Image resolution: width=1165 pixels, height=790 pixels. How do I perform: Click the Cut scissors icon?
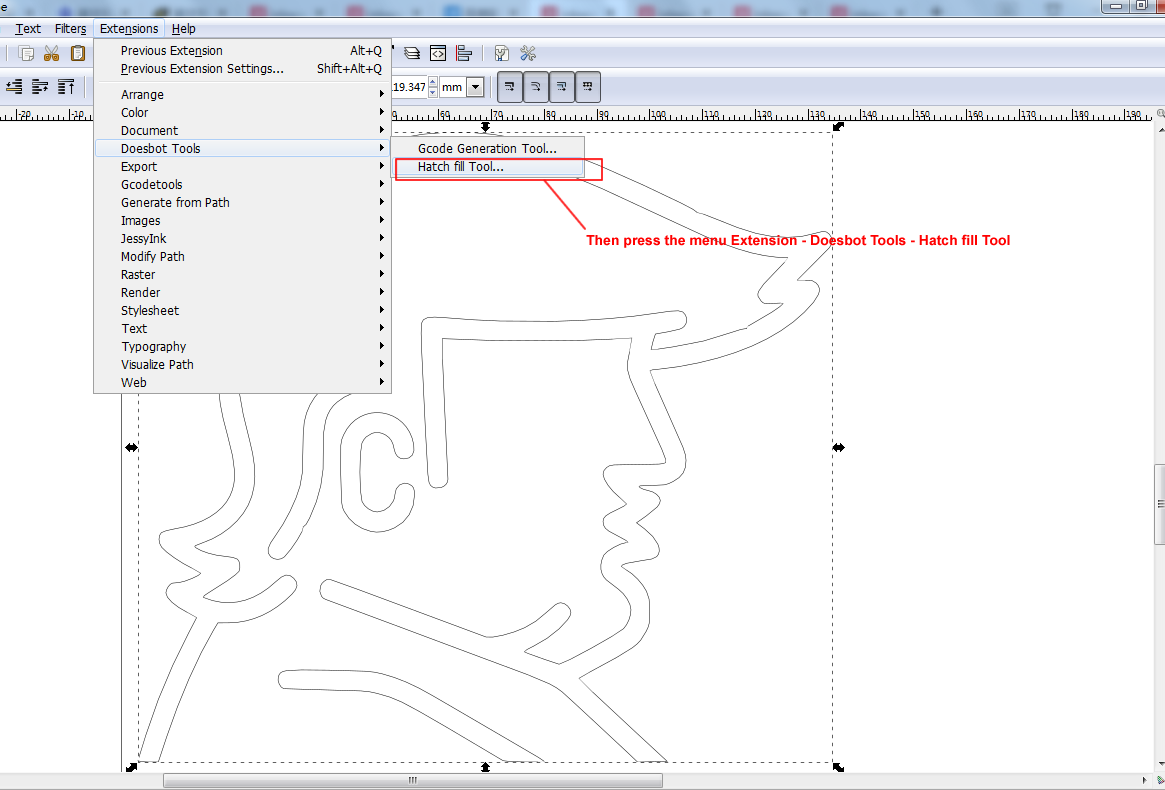pyautogui.click(x=51, y=53)
